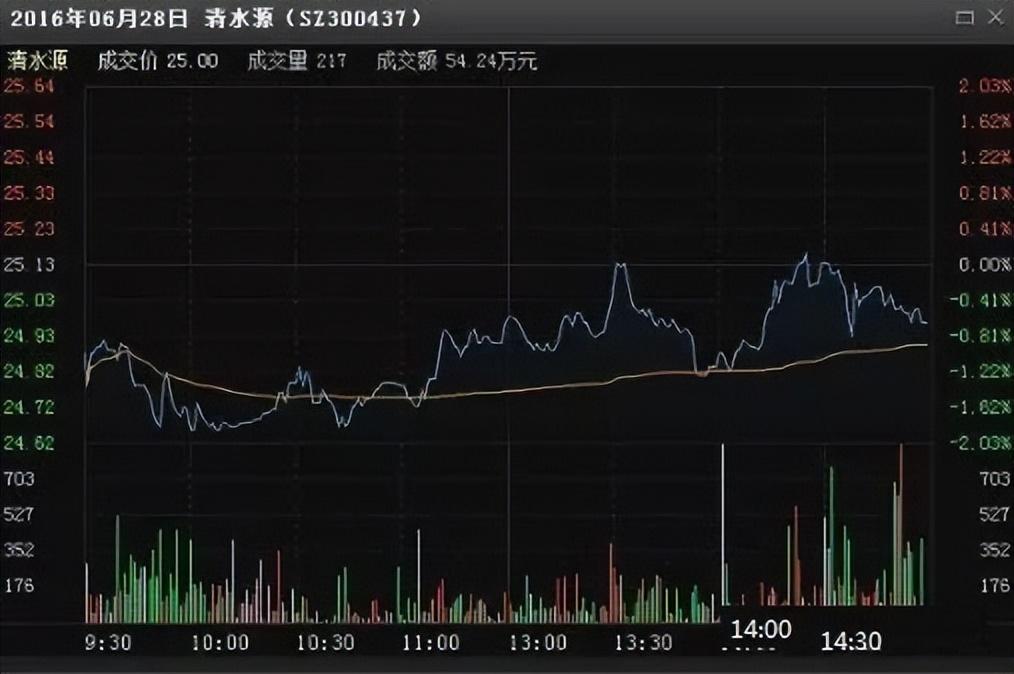The width and height of the screenshot is (1014, 674).
Task: Click the 10:00 time axis marker
Action: tap(220, 642)
